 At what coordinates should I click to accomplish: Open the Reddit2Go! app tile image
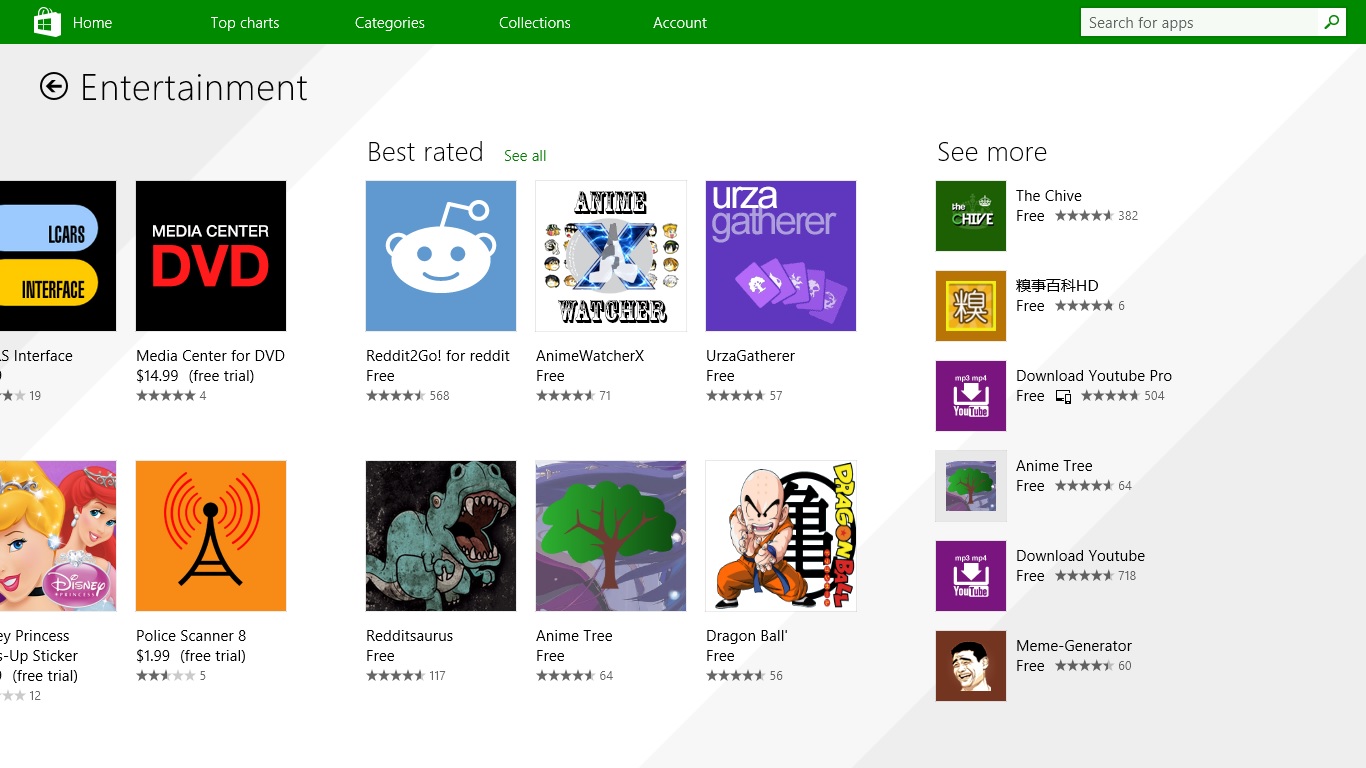click(441, 256)
